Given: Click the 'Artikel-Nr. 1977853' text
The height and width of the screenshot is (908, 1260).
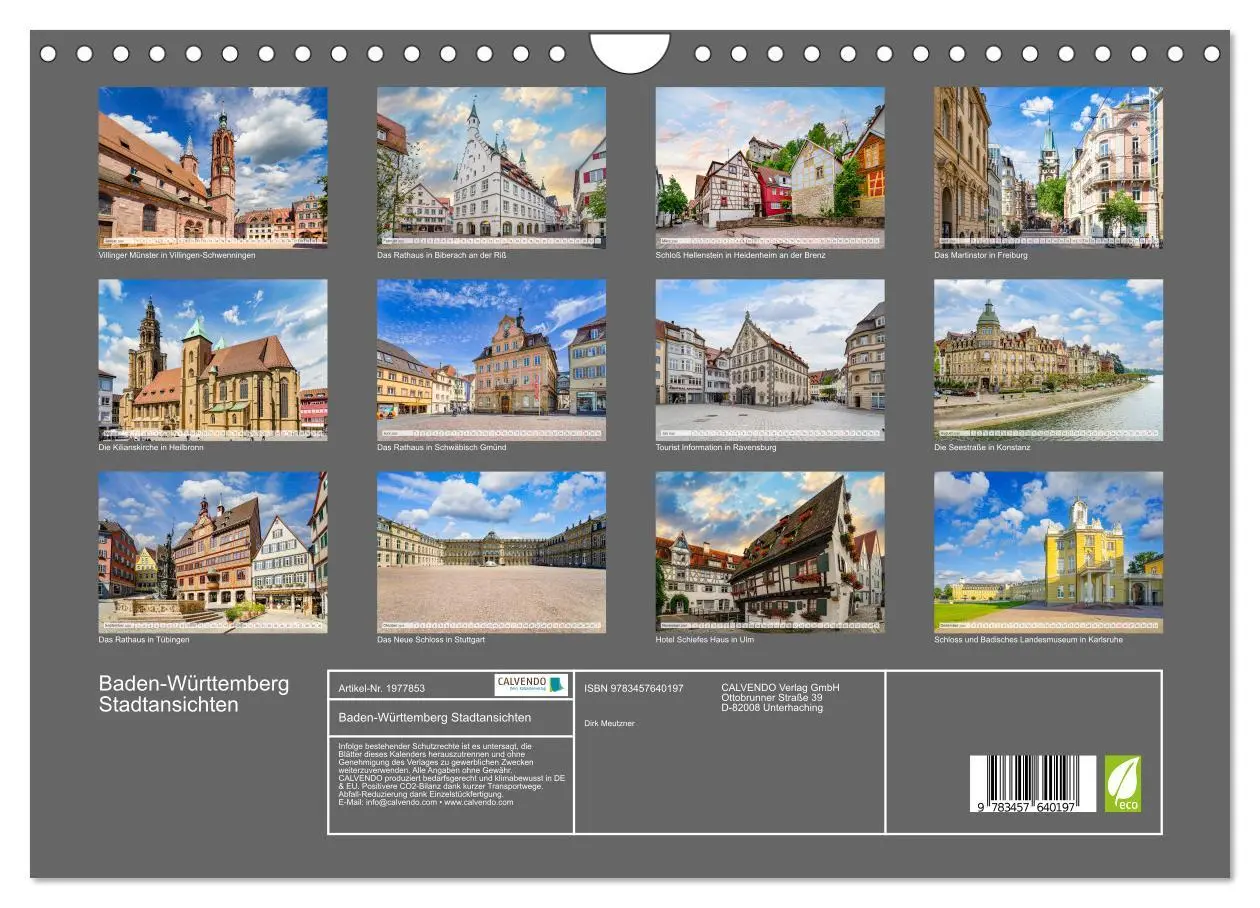Looking at the screenshot, I should [381, 688].
